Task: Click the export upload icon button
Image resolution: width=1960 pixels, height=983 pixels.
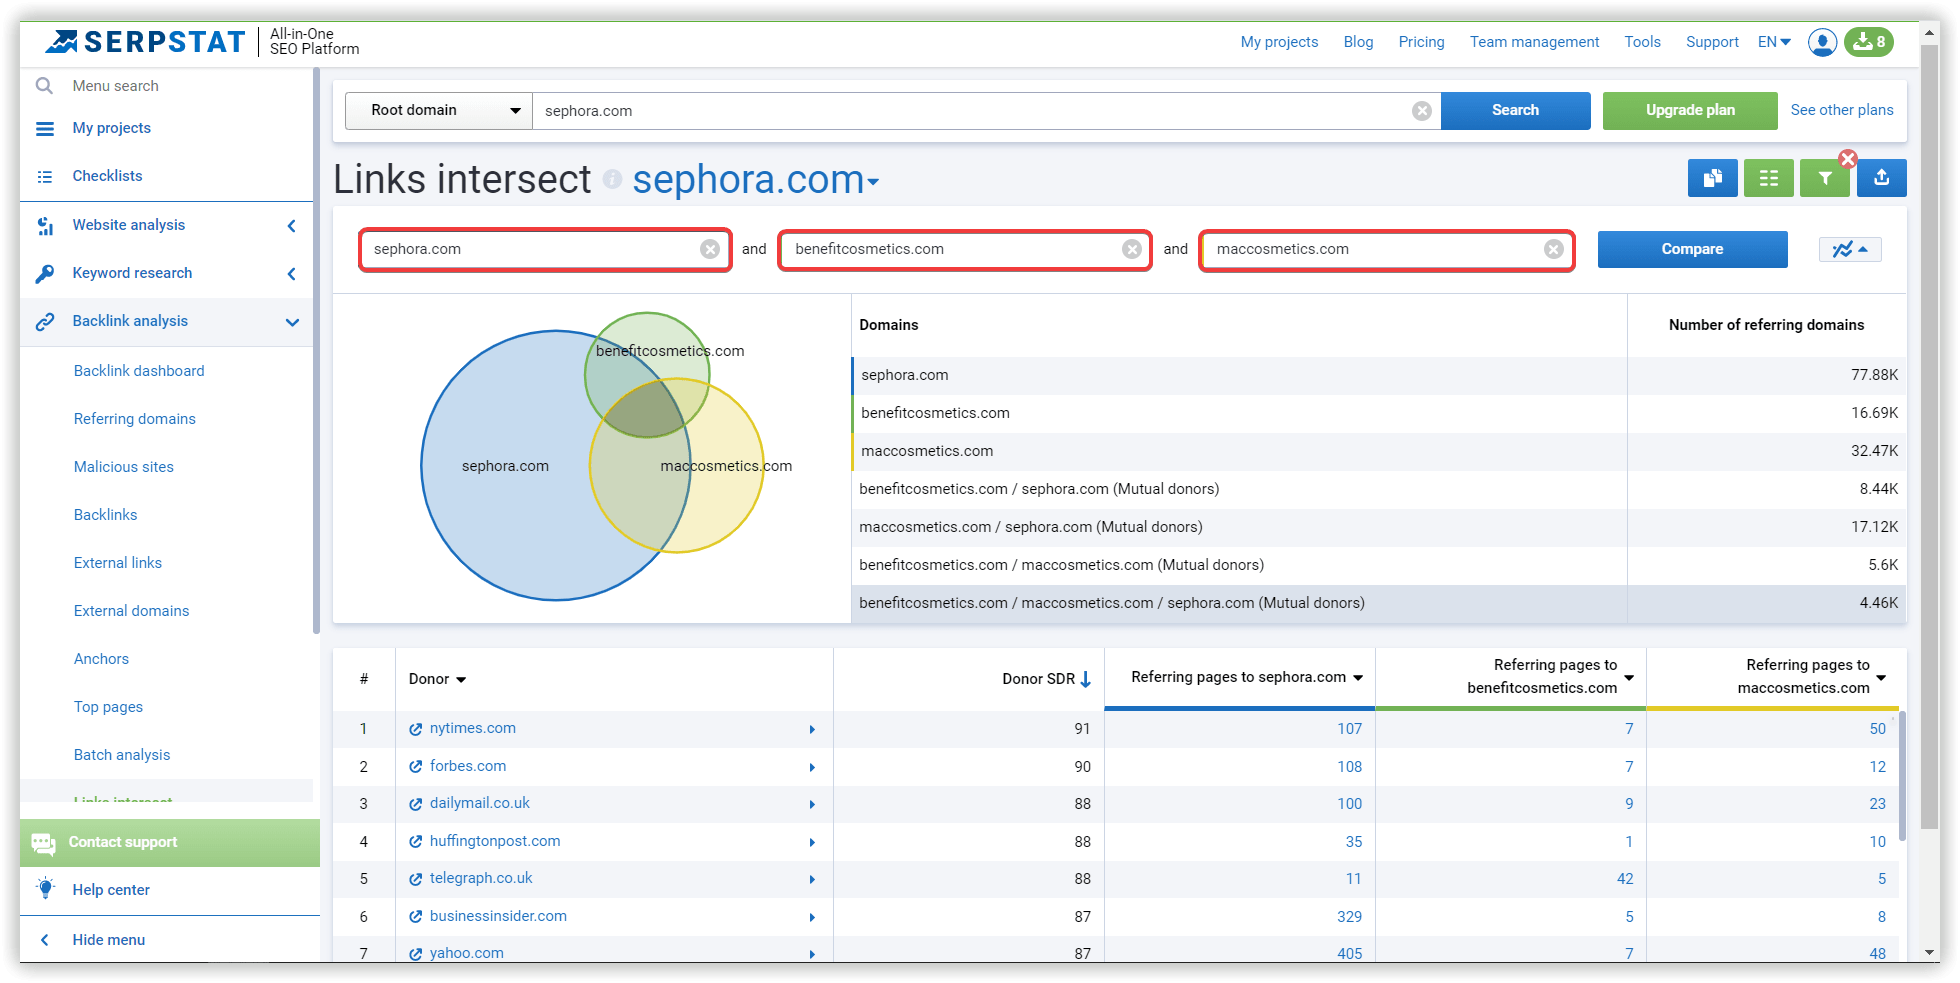Action: pos(1881,178)
